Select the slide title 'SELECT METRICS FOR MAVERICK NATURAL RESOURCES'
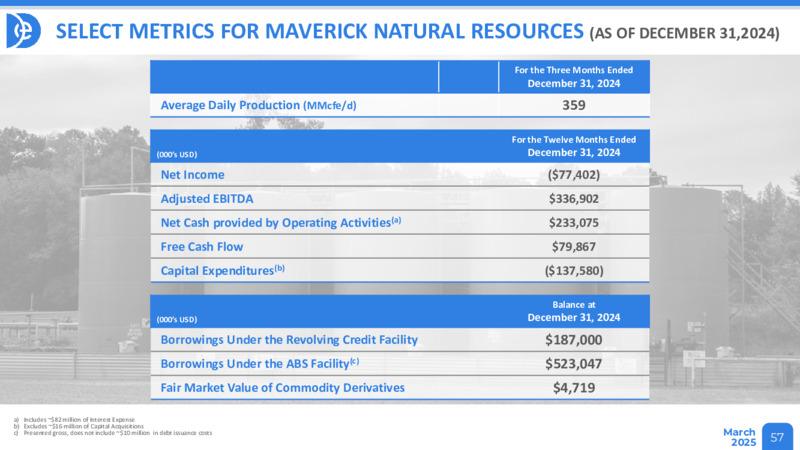 (x=319, y=31)
